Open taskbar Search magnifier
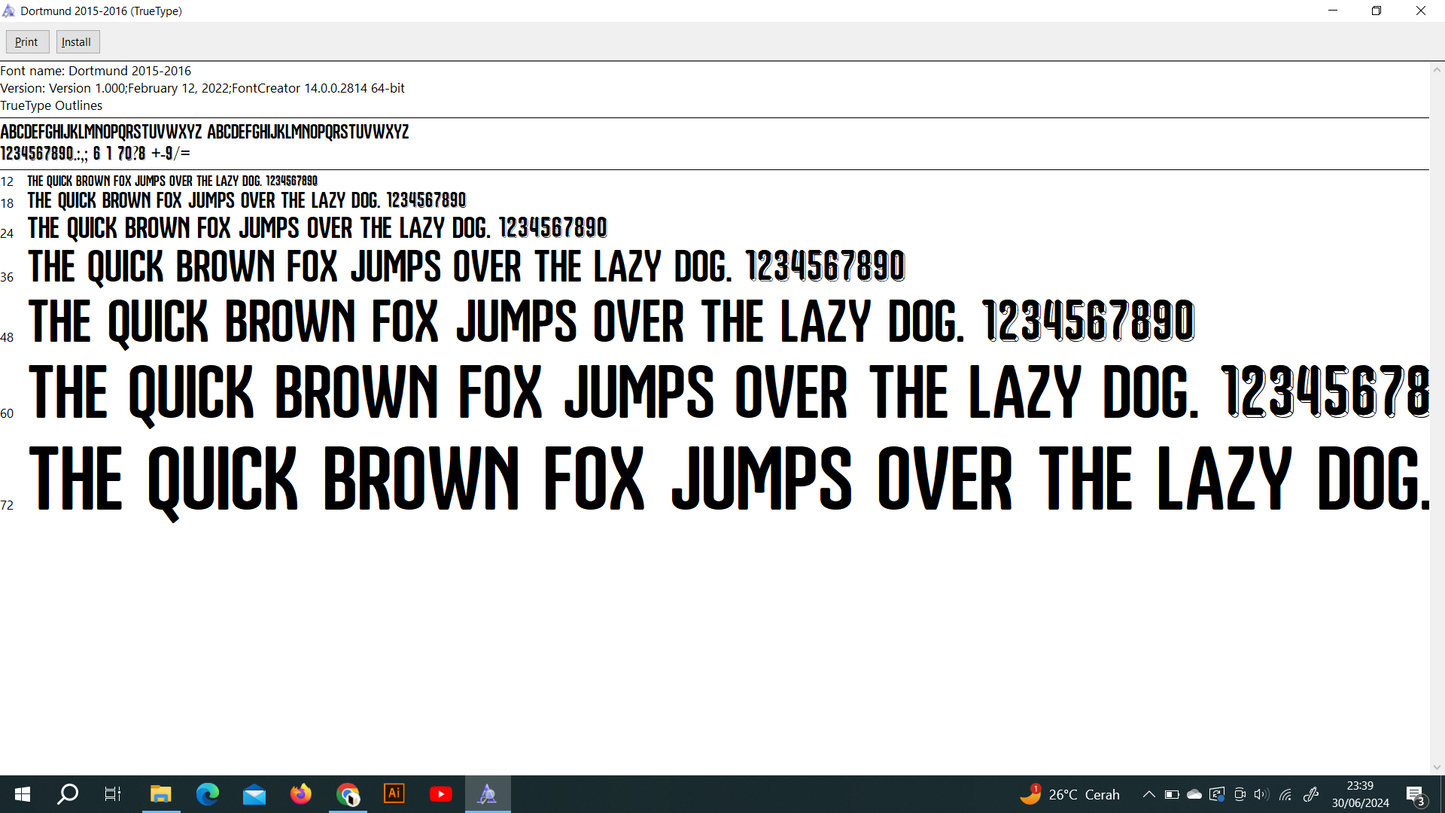 [x=68, y=794]
